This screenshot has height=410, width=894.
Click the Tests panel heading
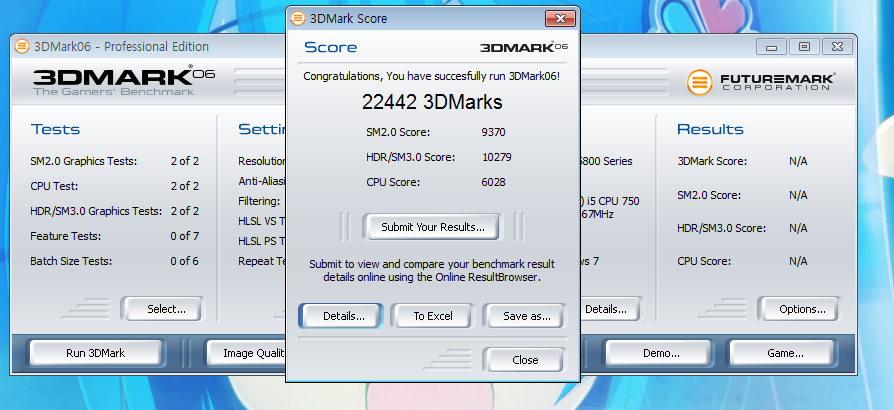[x=55, y=129]
